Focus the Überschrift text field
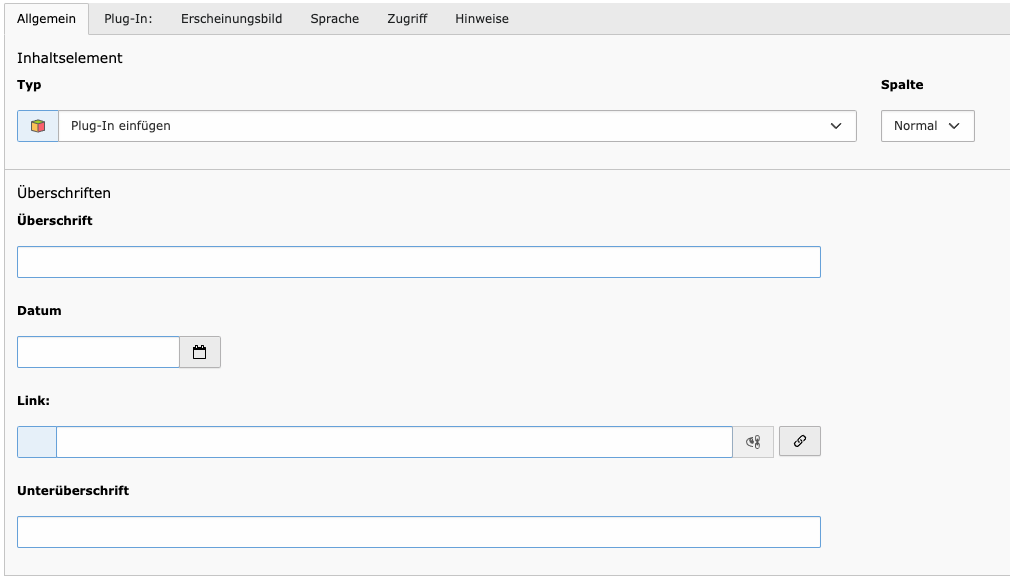1010x579 pixels. point(418,262)
